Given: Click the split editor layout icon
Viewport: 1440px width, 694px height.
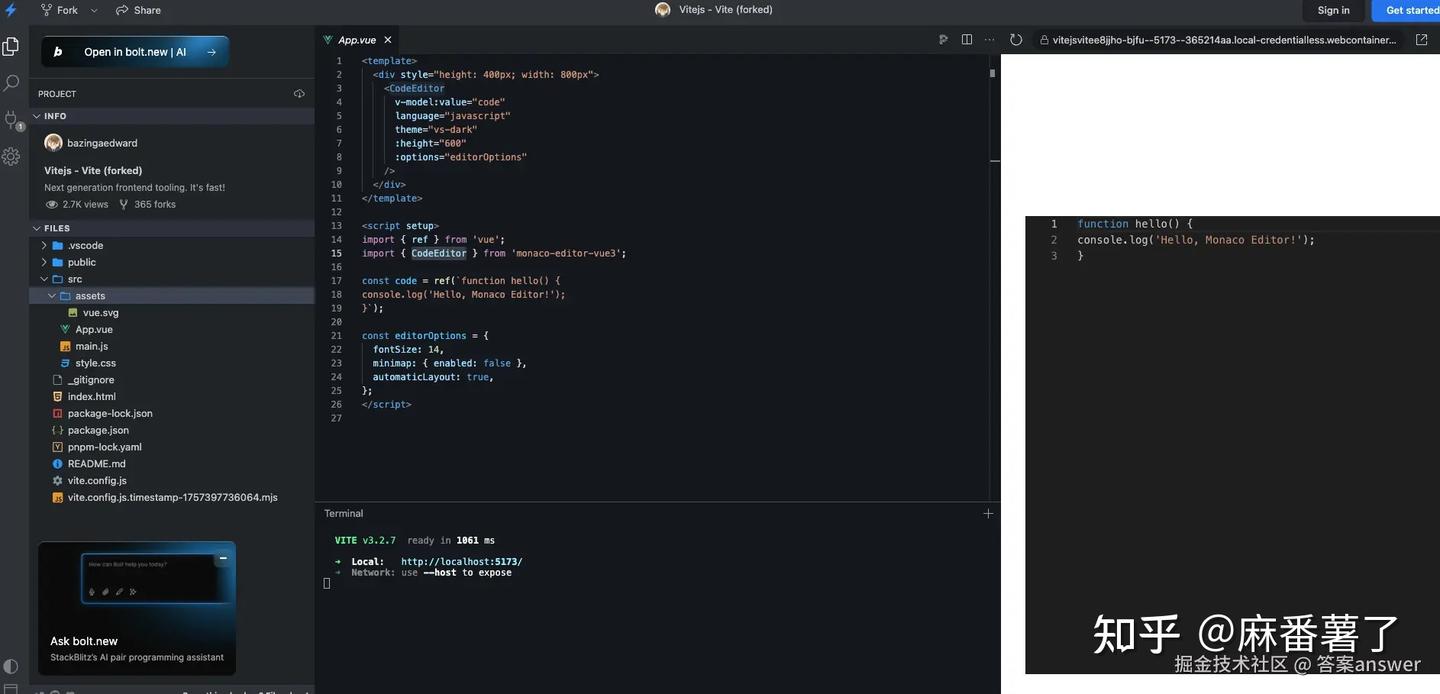Looking at the screenshot, I should pos(966,38).
